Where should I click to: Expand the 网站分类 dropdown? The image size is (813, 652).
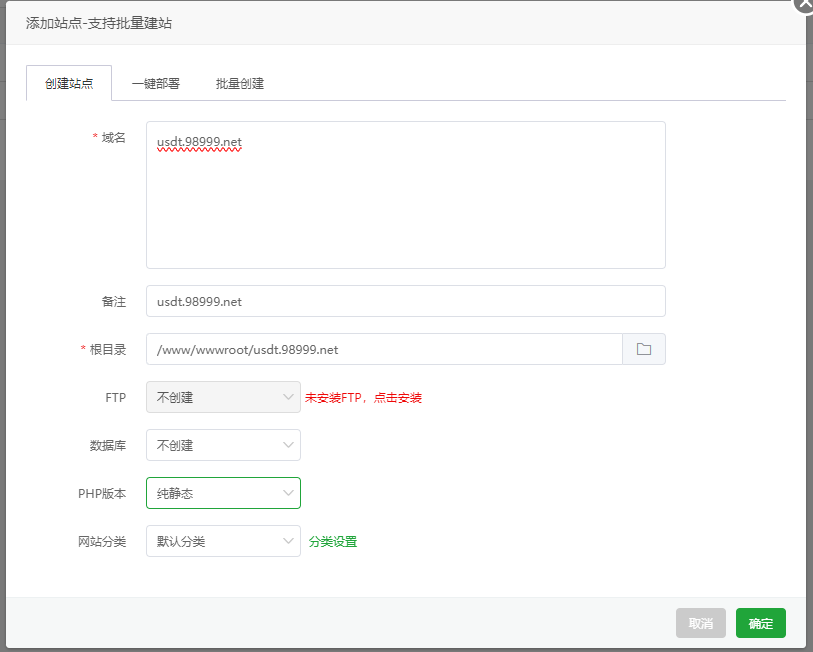pyautogui.click(x=223, y=541)
